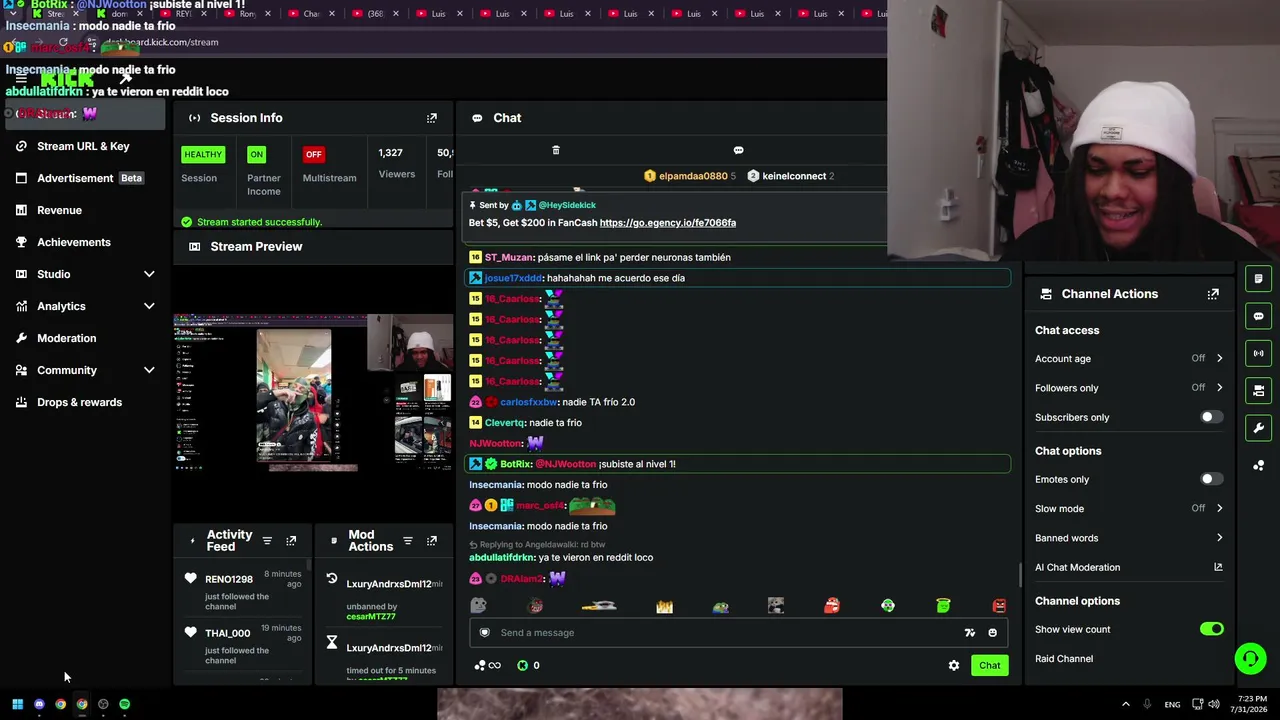1280x720 pixels.
Task: Toggle Subscribers only chat switch
Action: point(1211,417)
